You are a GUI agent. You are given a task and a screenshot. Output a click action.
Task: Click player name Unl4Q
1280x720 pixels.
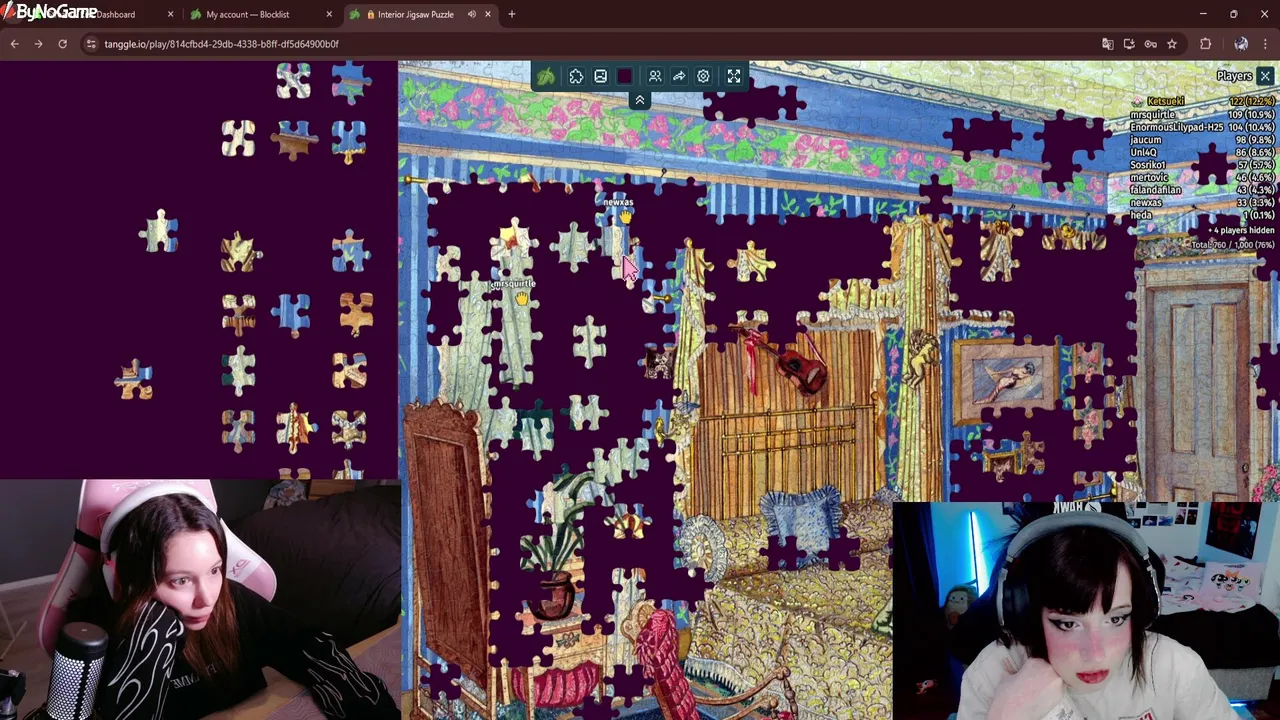pos(1143,152)
